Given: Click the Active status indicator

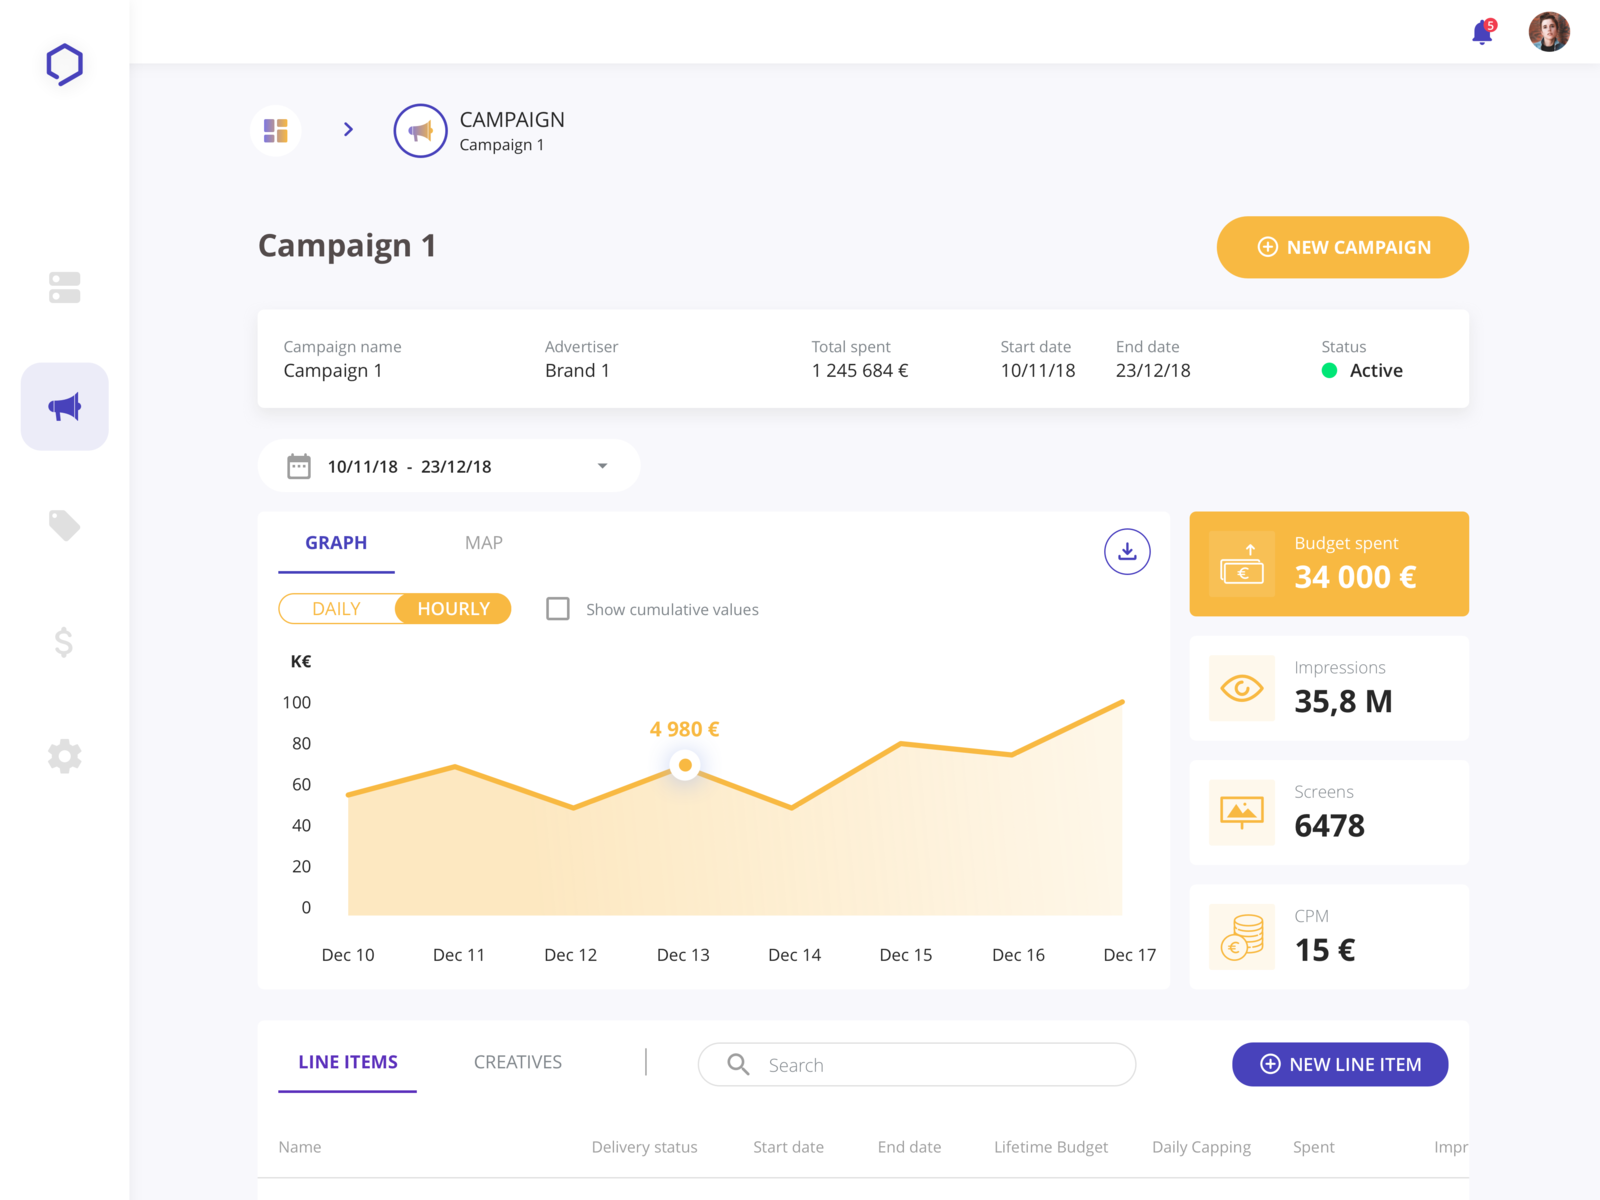Looking at the screenshot, I should click(x=1362, y=371).
